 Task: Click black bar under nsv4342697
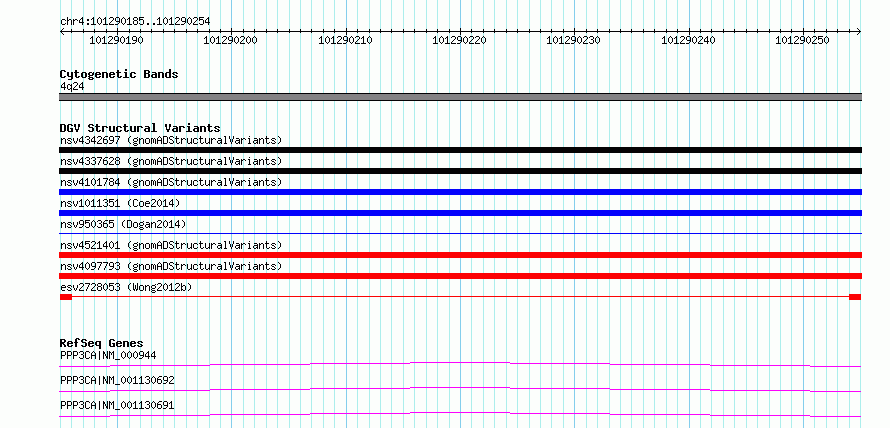(x=460, y=150)
